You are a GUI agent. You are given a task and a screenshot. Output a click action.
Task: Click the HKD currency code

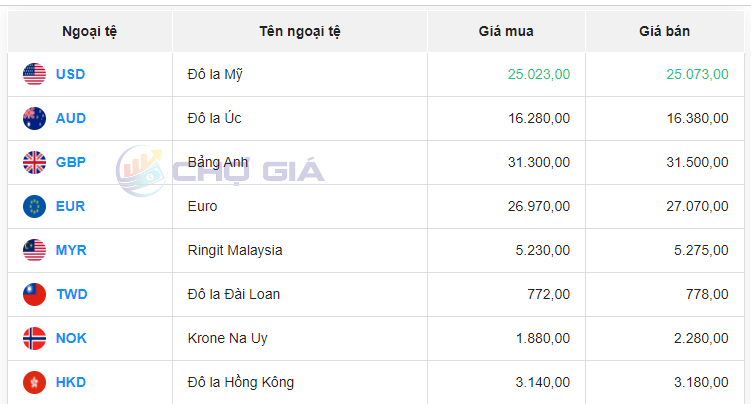[x=71, y=382]
